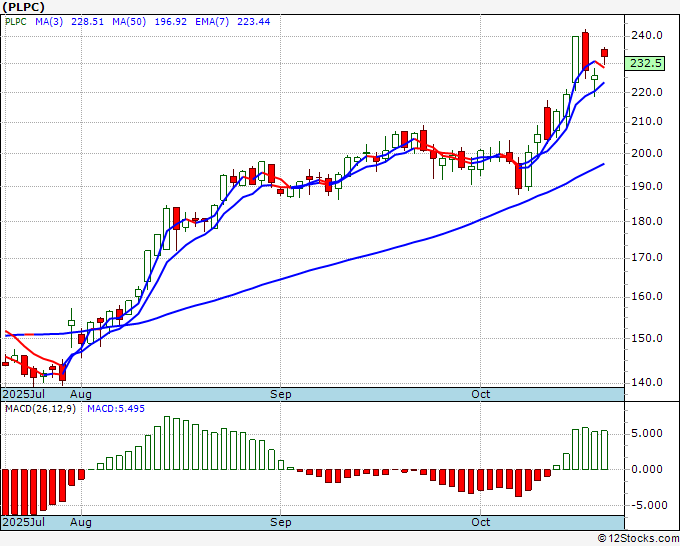Click 2025Jul on the MACD panel date axis
The height and width of the screenshot is (546, 680).
coord(23,522)
